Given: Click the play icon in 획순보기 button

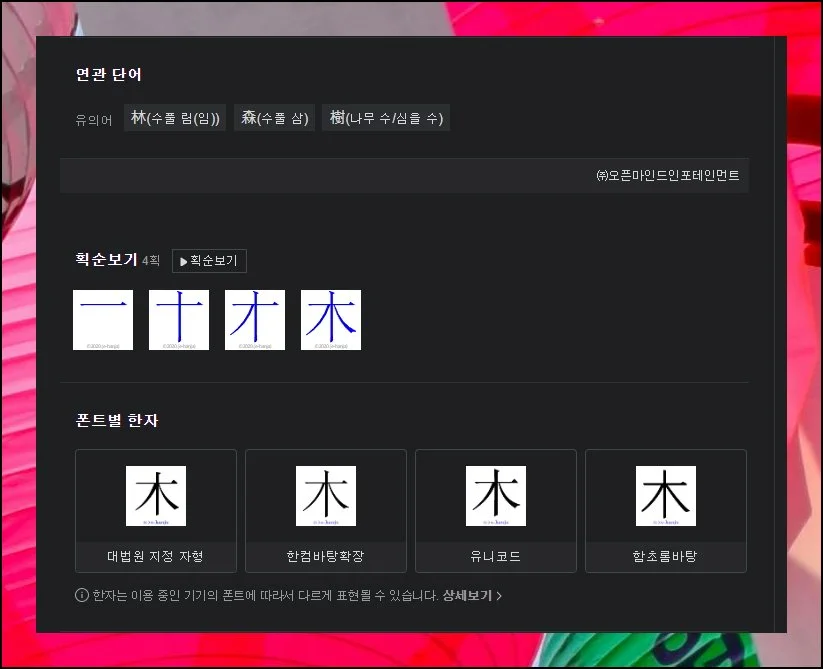Looking at the screenshot, I should pos(183,261).
